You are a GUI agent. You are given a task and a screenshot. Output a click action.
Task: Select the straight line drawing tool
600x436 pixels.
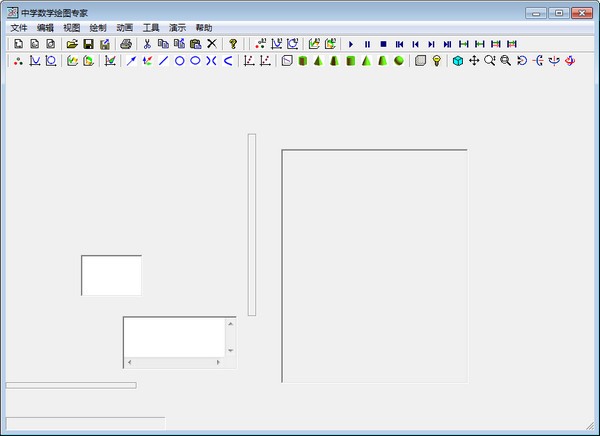pos(164,61)
